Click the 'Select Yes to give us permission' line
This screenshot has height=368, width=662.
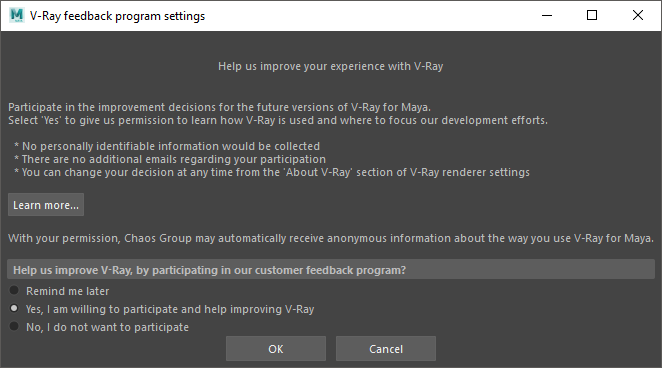[278, 120]
